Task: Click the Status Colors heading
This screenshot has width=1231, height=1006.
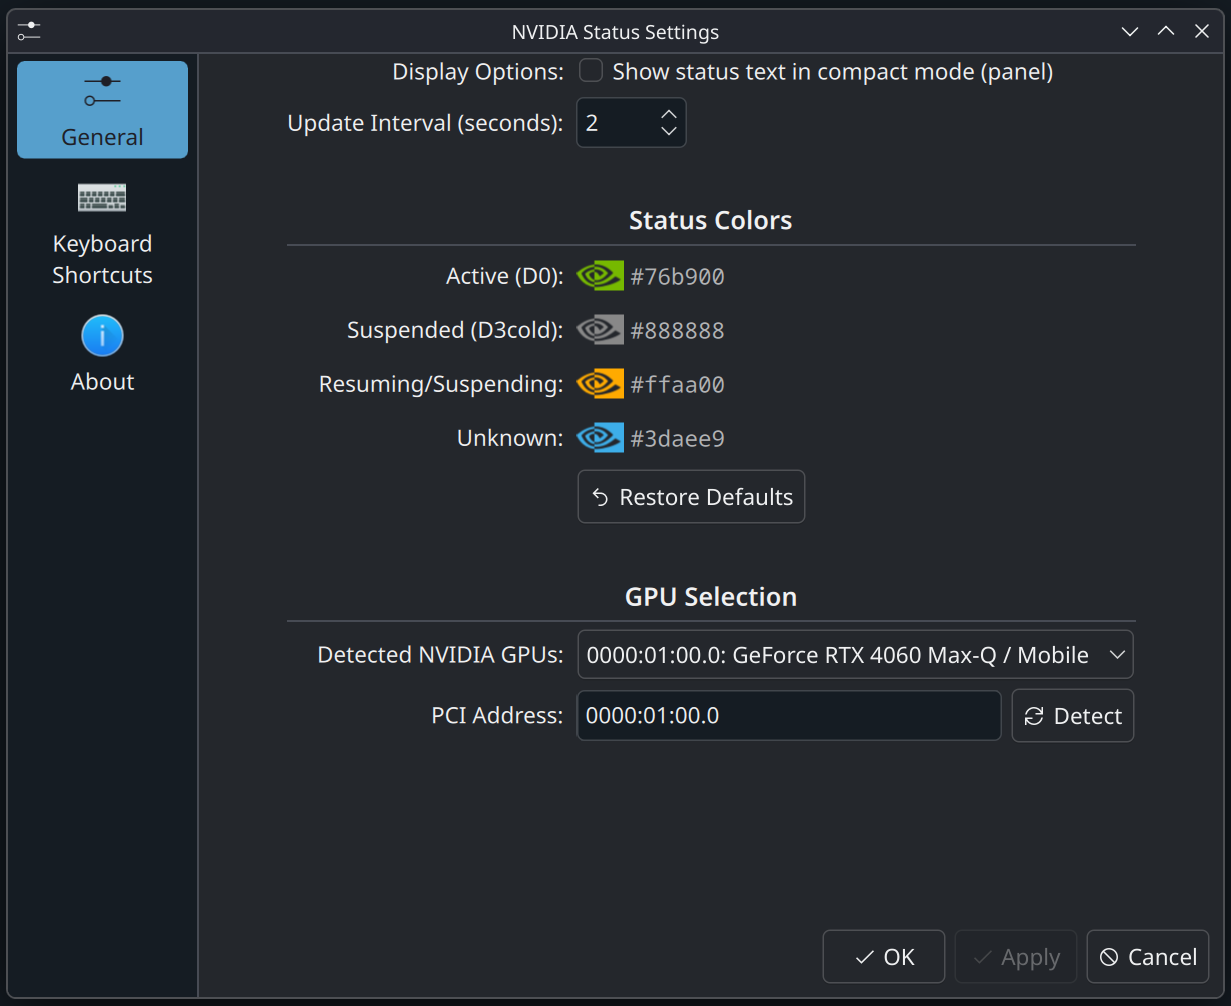Action: (x=711, y=220)
